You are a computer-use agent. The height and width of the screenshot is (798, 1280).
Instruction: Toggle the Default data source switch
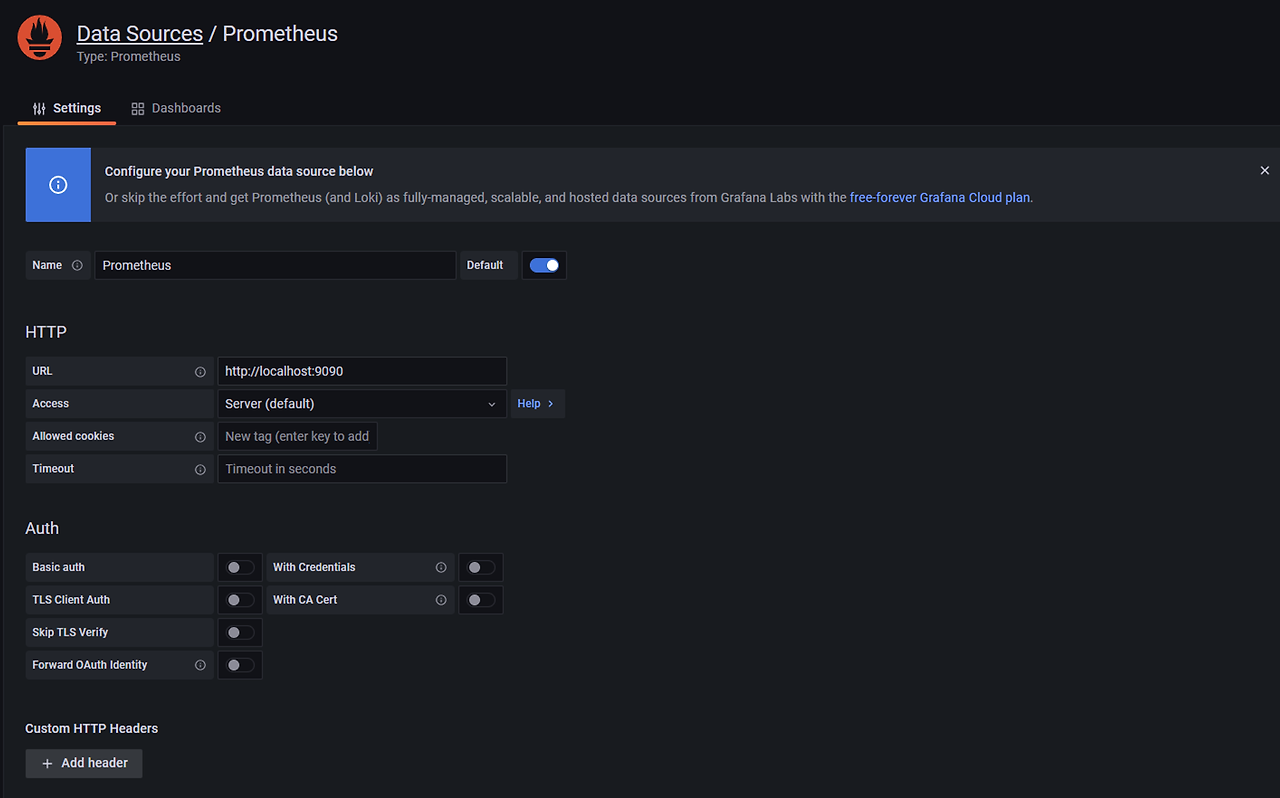[x=544, y=265]
